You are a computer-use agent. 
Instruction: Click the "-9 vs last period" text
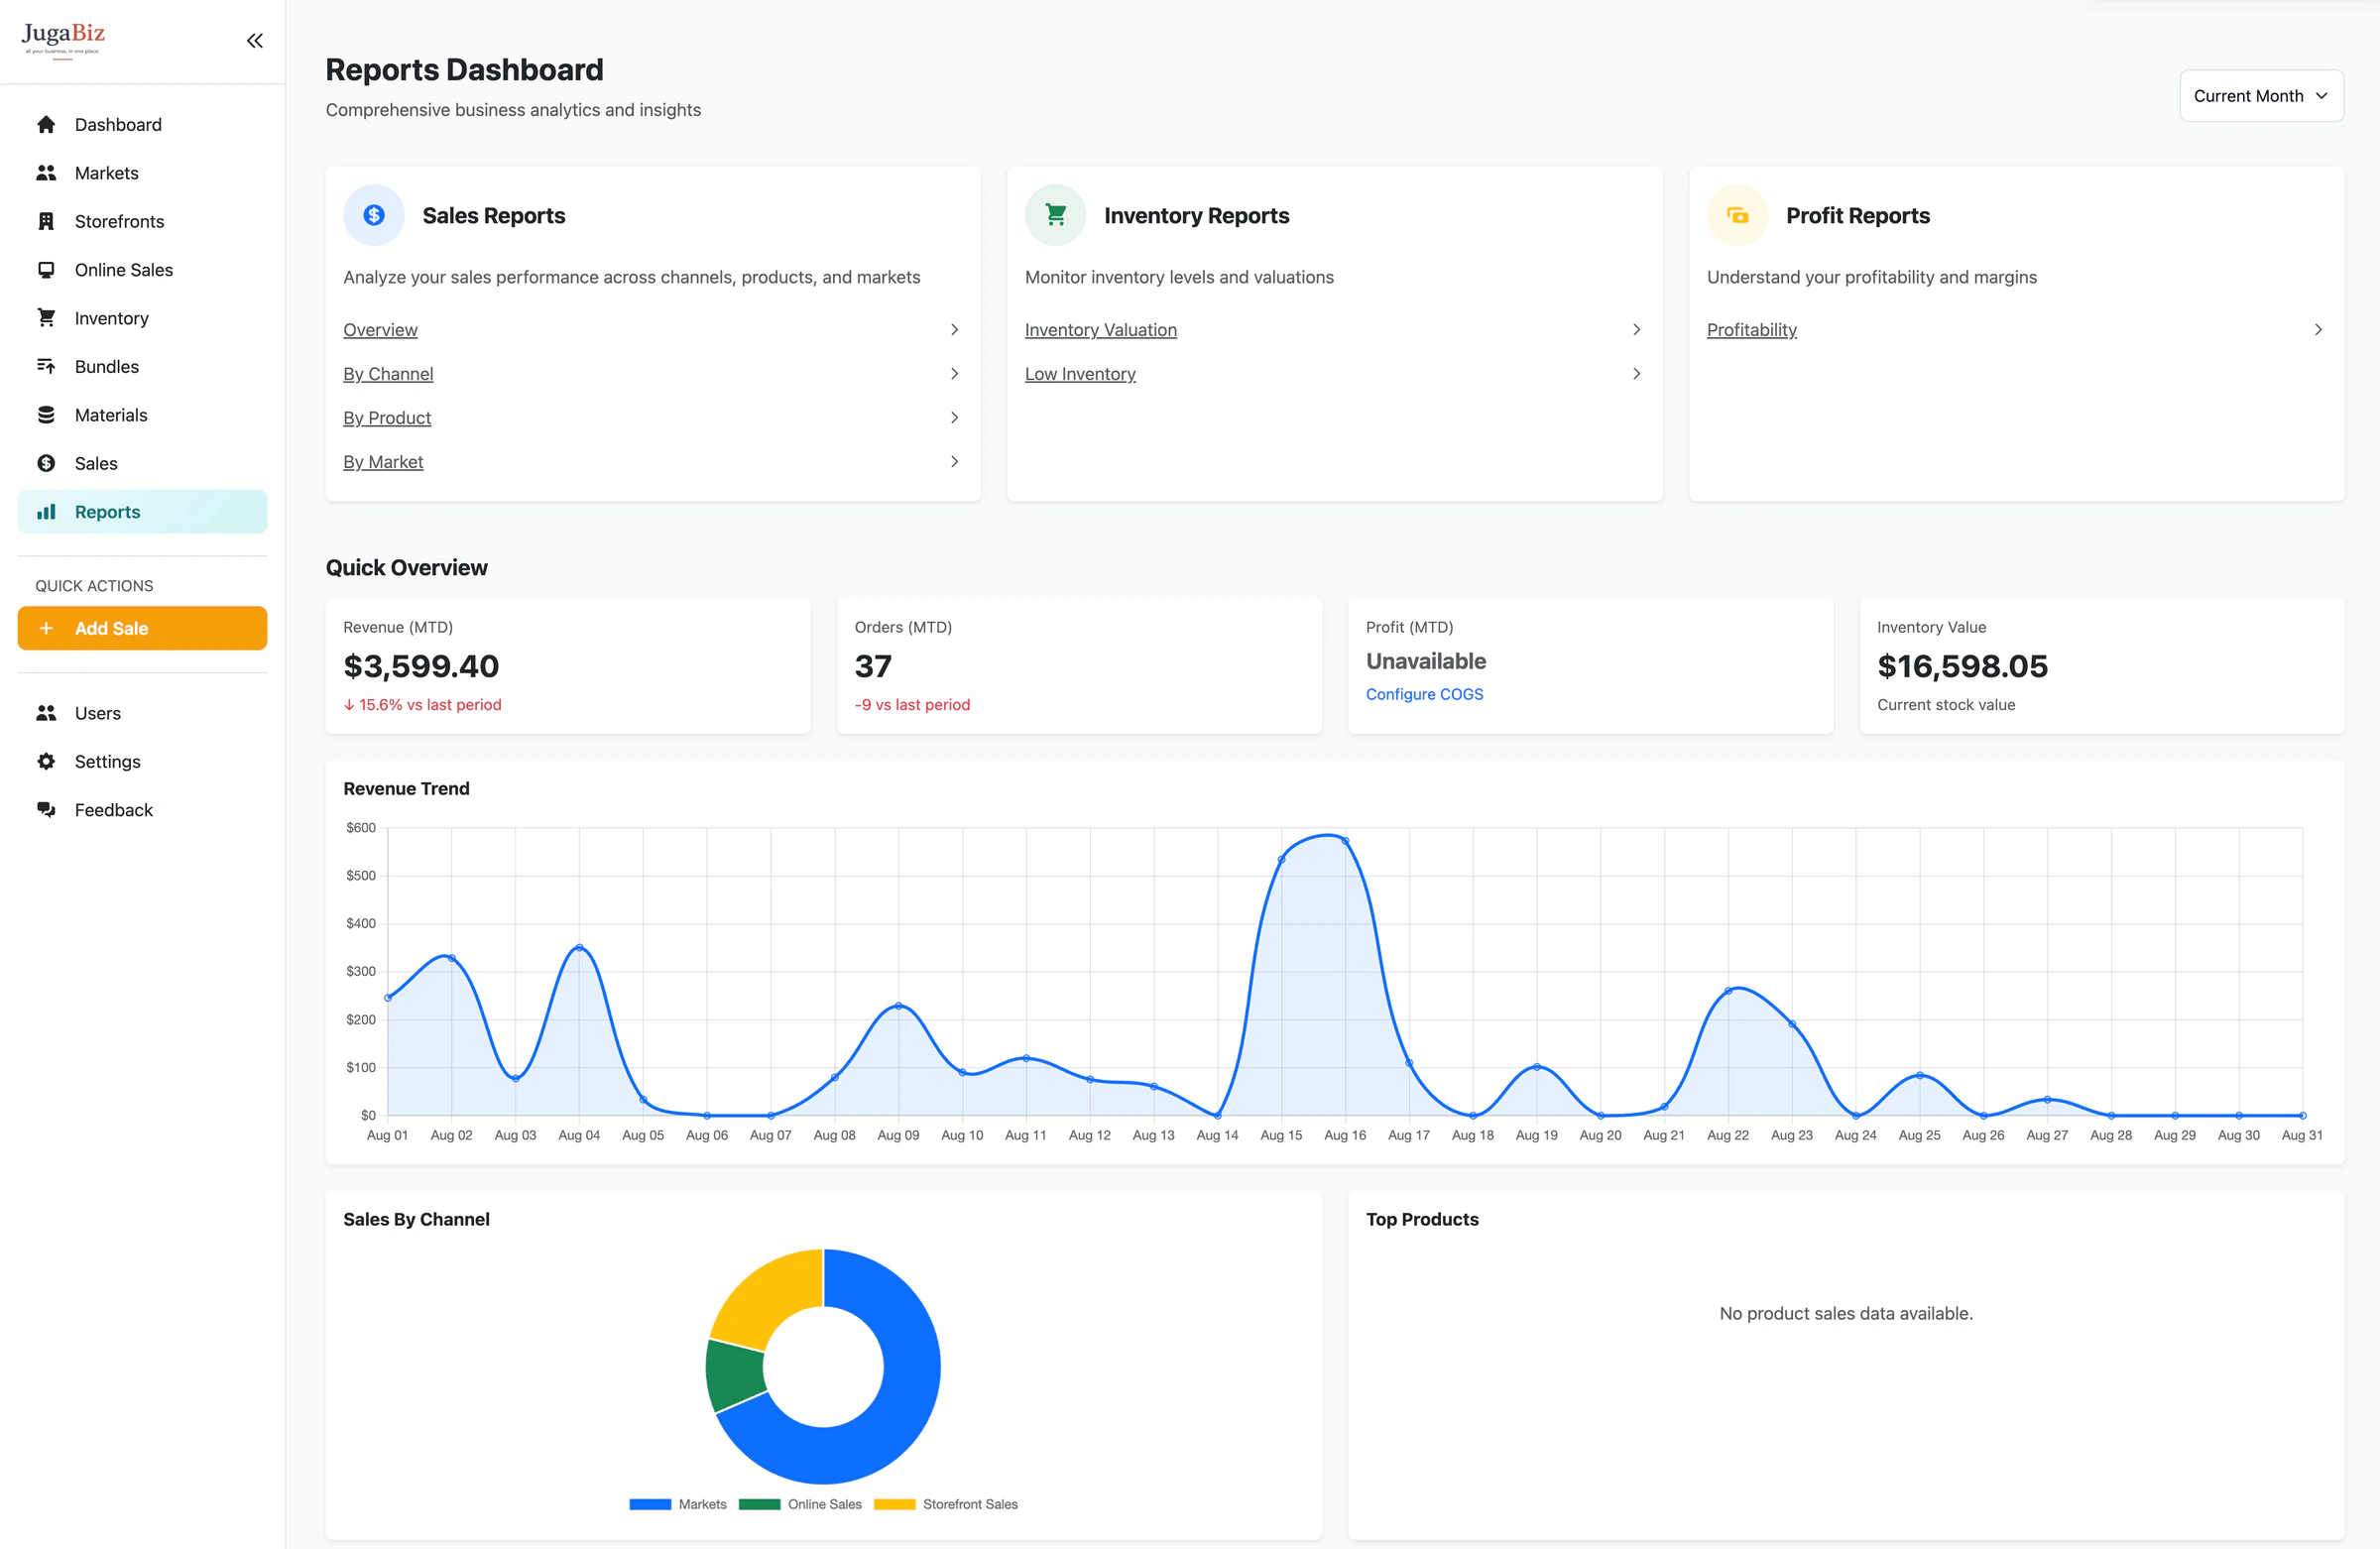[912, 705]
